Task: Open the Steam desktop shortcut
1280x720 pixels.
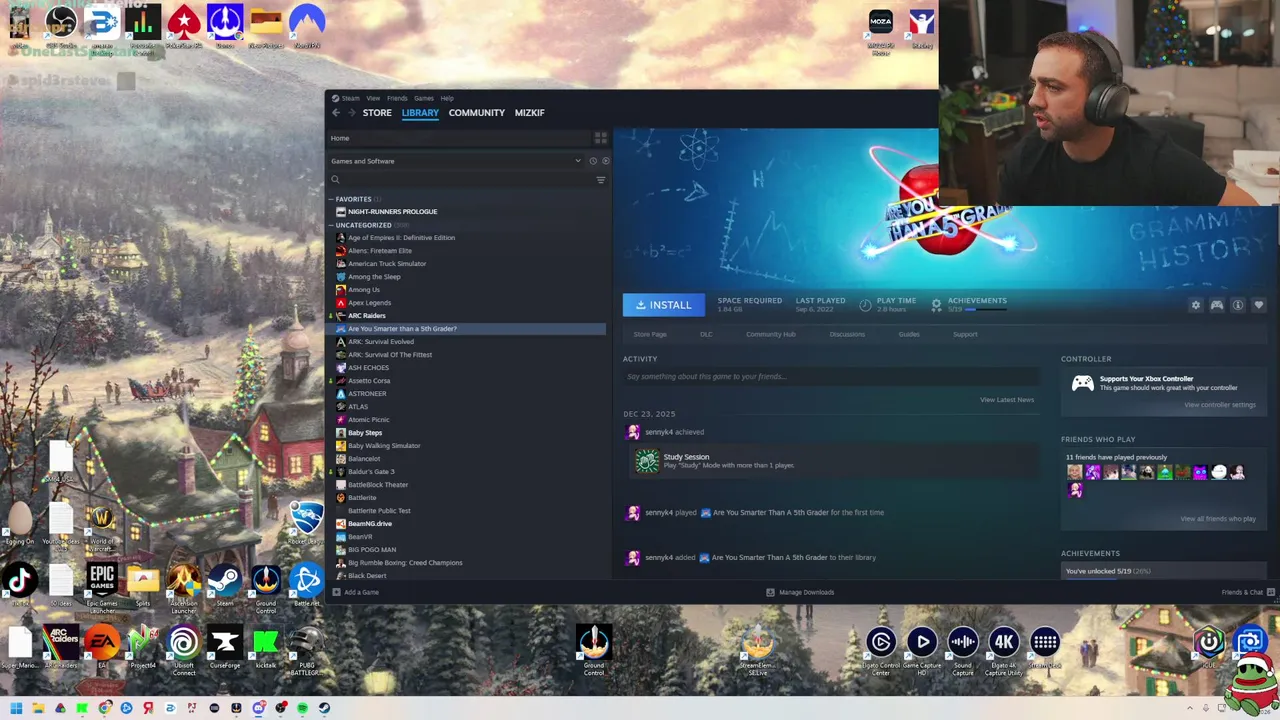Action: point(224,584)
